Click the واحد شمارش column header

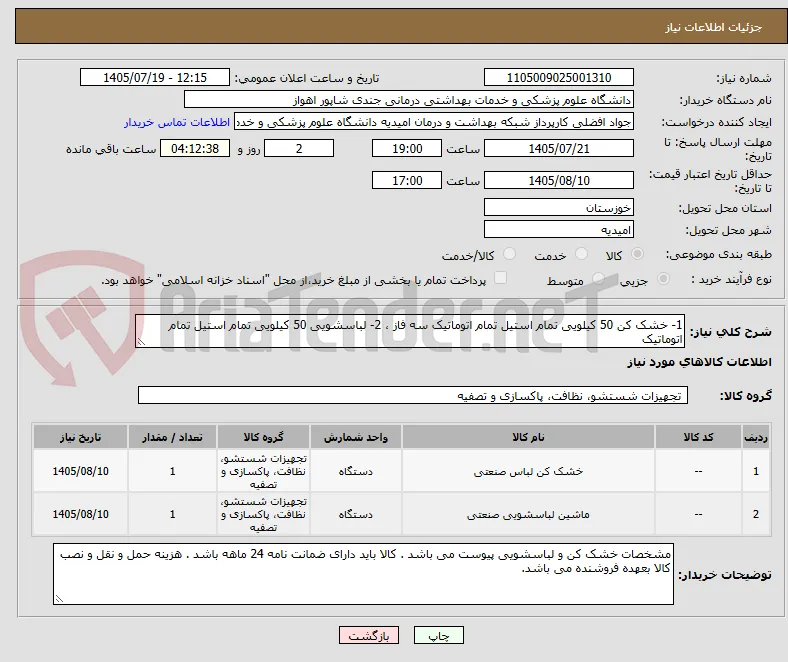355,437
